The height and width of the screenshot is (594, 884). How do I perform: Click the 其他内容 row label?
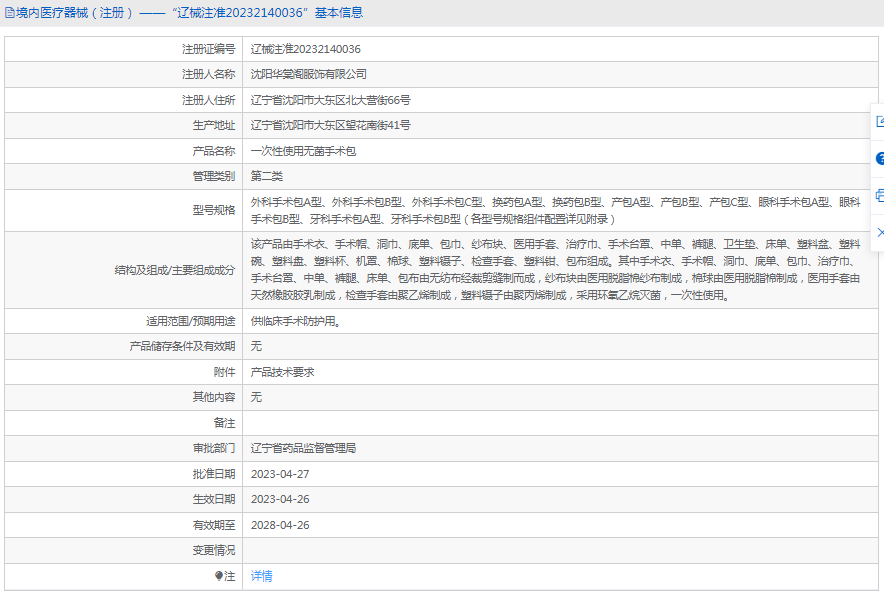click(214, 397)
